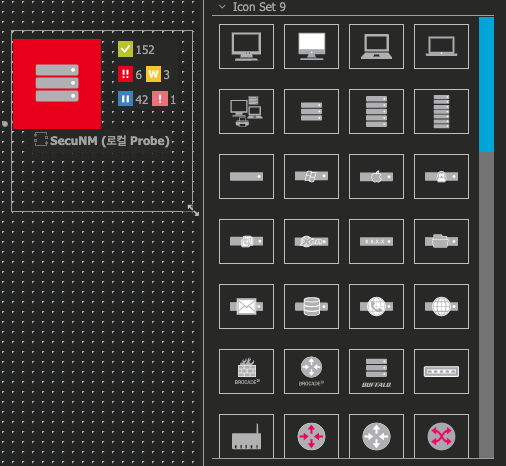Pick the white-arrow router circle icon
506x466 pixels.
click(376, 436)
